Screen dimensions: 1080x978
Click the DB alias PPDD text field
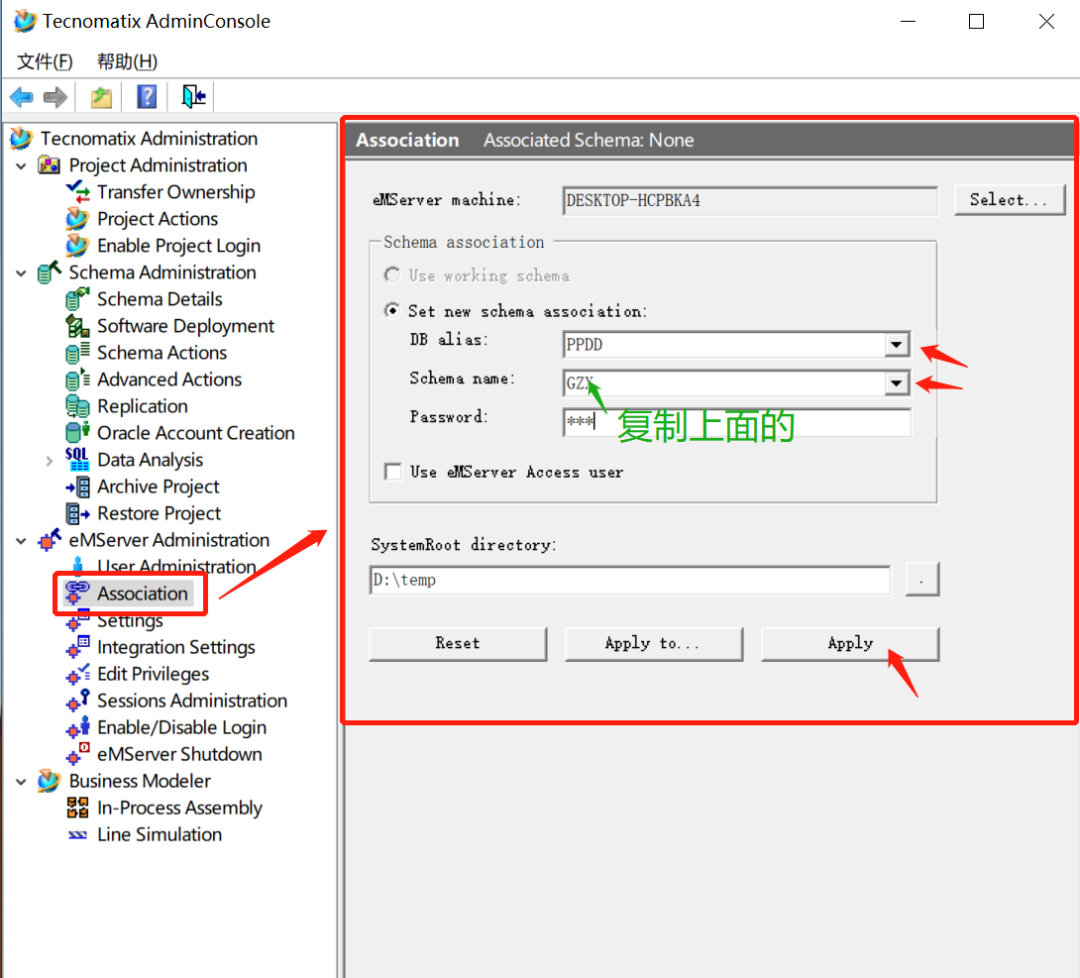723,344
